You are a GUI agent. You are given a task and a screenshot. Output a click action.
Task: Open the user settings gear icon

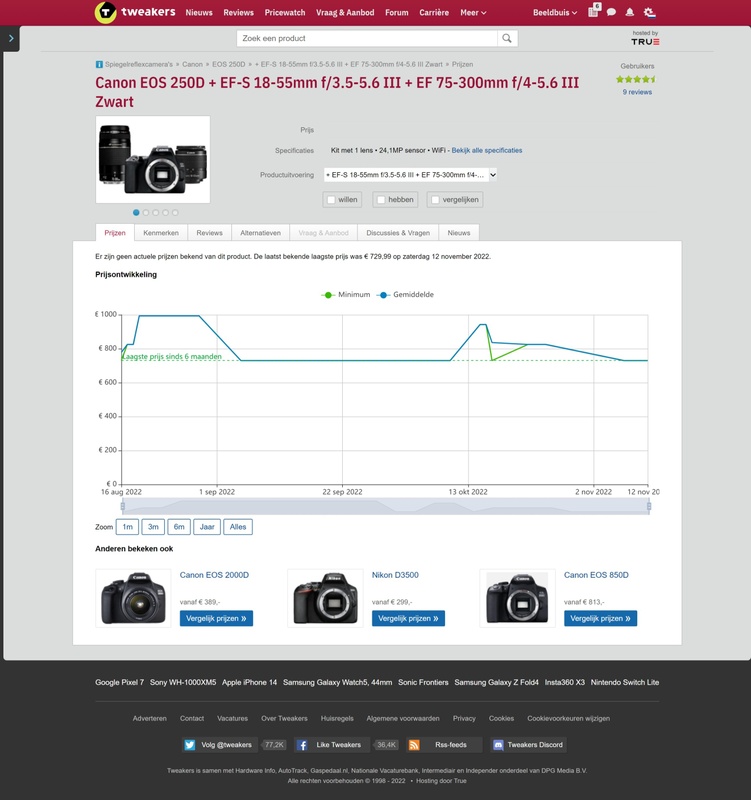[x=649, y=12]
